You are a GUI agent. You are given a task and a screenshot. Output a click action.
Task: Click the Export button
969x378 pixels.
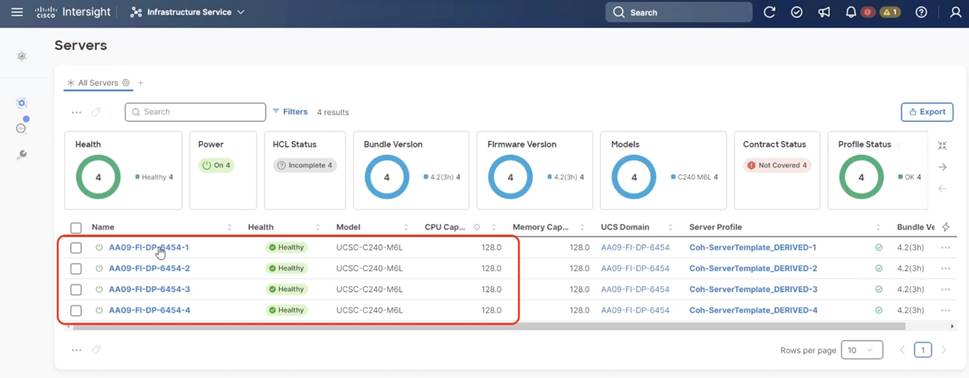point(927,112)
